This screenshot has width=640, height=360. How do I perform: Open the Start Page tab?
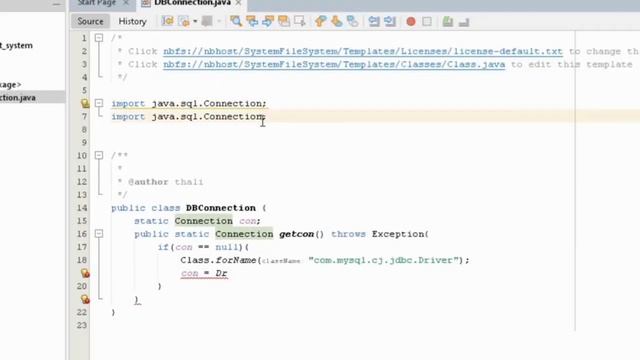click(x=97, y=3)
